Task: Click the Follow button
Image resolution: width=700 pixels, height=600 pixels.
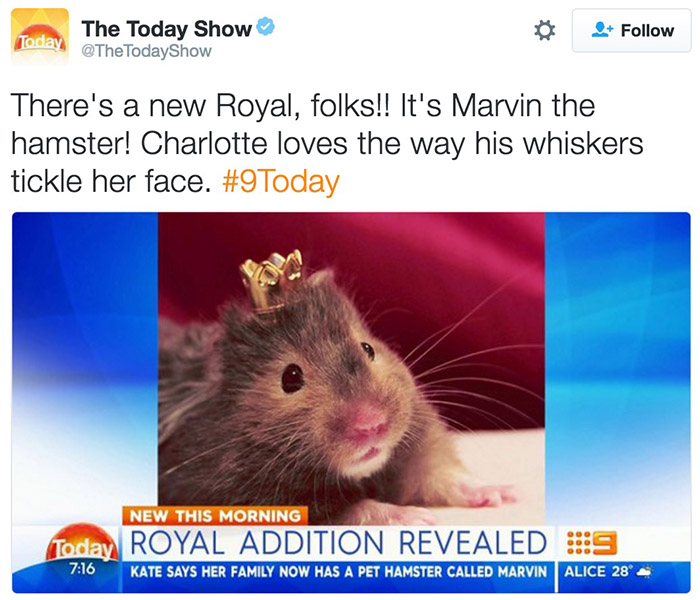Action: [x=631, y=30]
